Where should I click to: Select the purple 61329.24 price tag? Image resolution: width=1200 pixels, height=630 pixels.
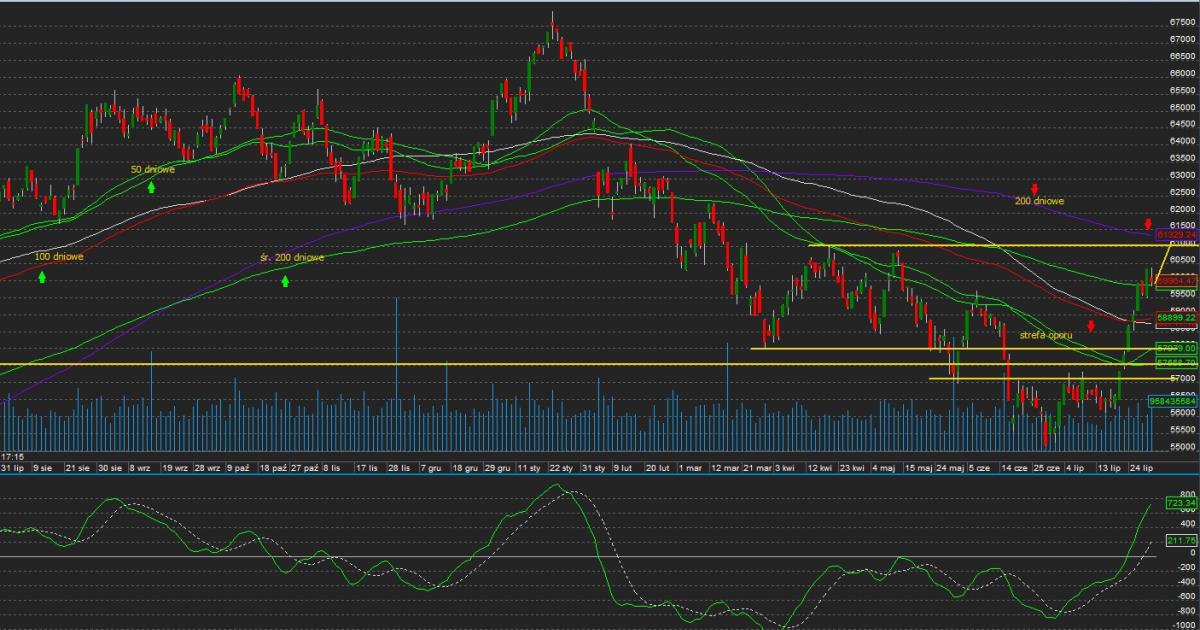coord(1176,234)
